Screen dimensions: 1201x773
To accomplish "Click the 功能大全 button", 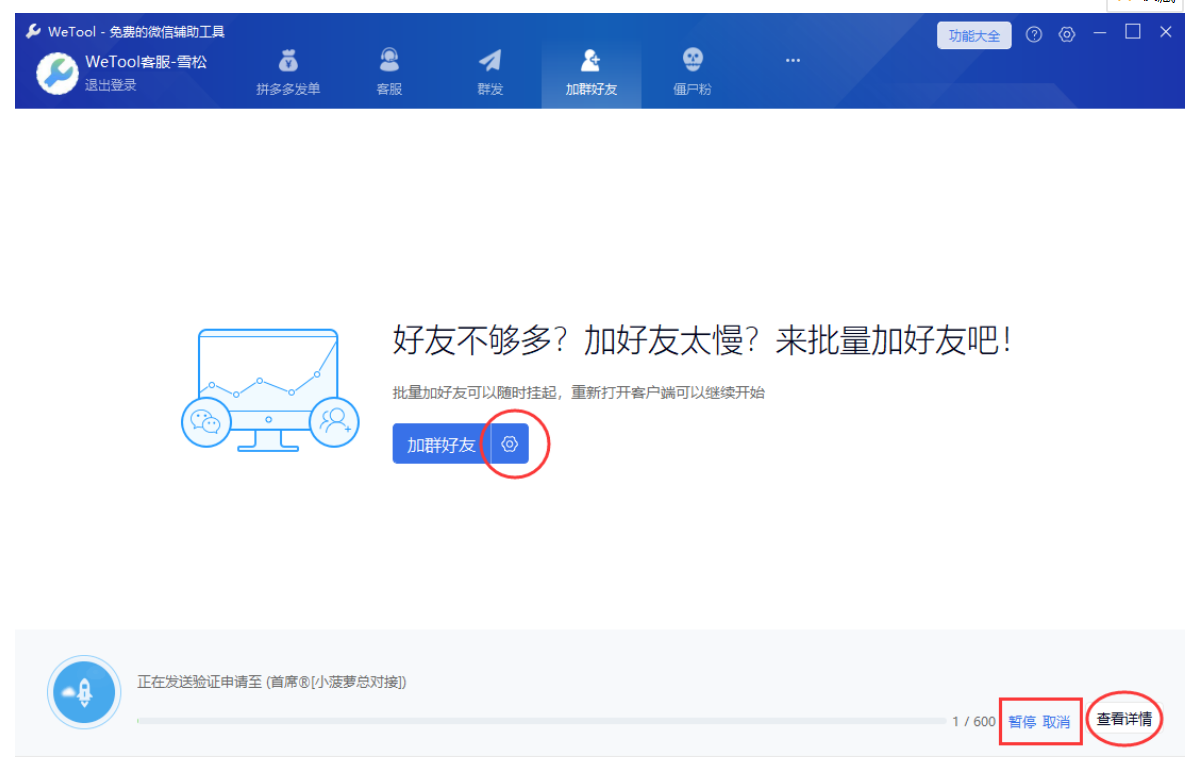I will 974,36.
